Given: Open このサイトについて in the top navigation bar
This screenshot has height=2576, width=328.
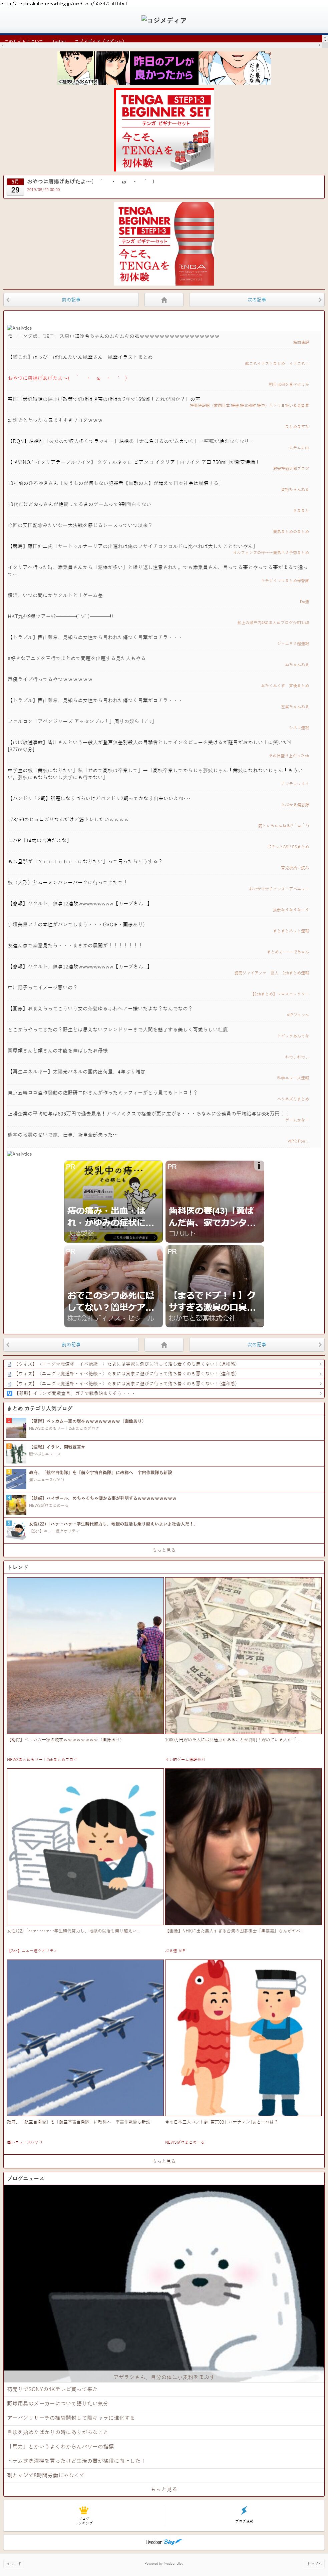Looking at the screenshot, I should 24,41.
